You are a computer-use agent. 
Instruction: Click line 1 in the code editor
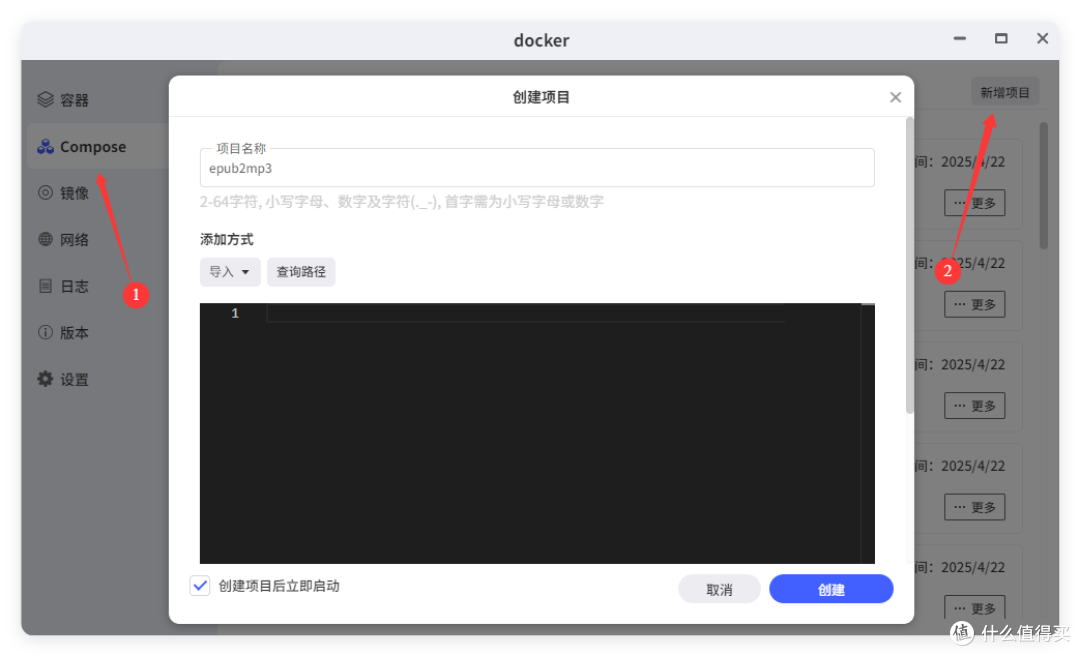[526, 314]
